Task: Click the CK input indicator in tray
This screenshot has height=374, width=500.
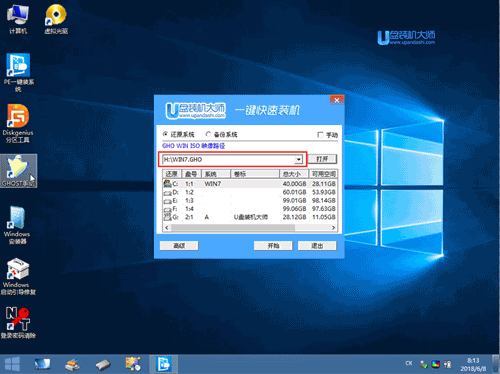Action: (x=409, y=363)
